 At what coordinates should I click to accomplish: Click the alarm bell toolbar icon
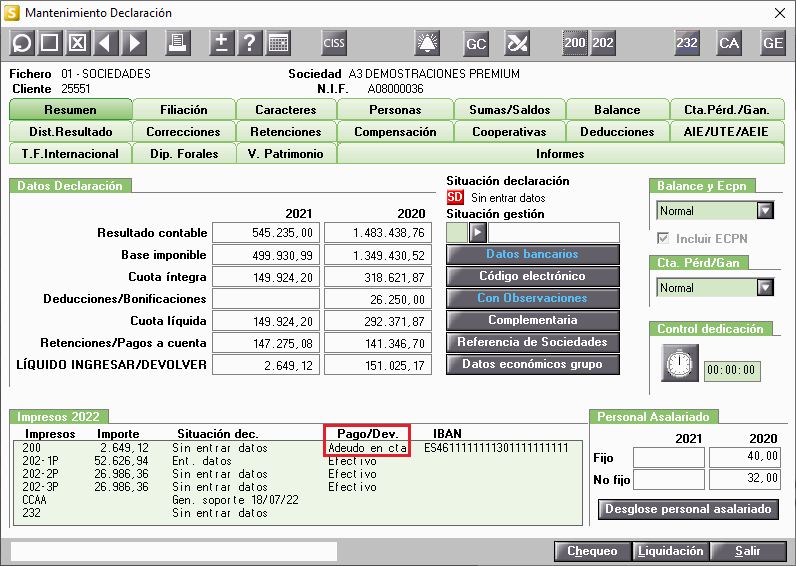(426, 43)
